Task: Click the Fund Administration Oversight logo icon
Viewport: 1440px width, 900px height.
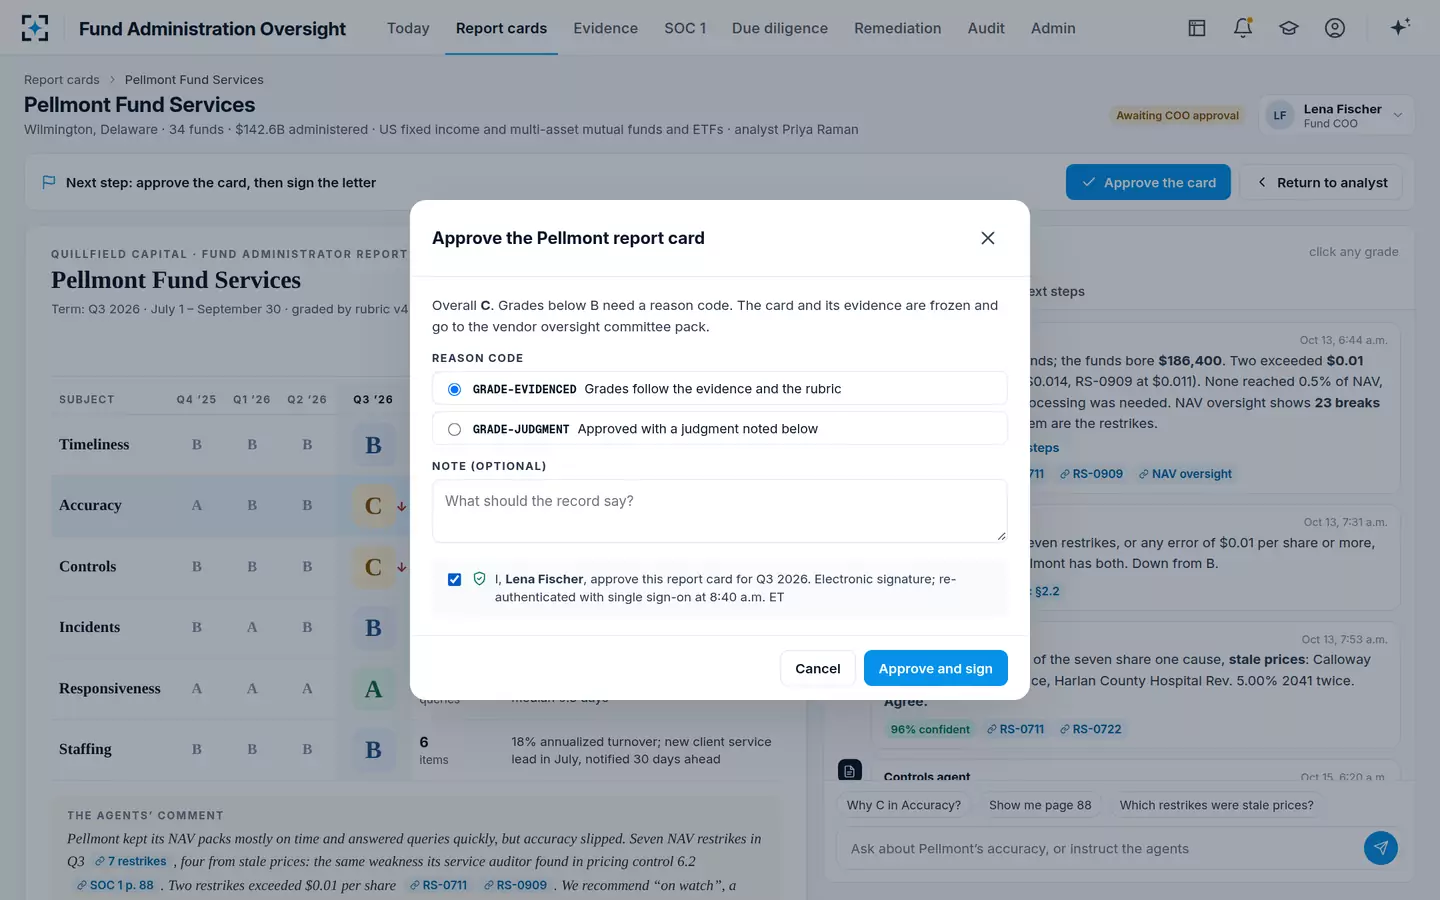Action: coord(35,28)
